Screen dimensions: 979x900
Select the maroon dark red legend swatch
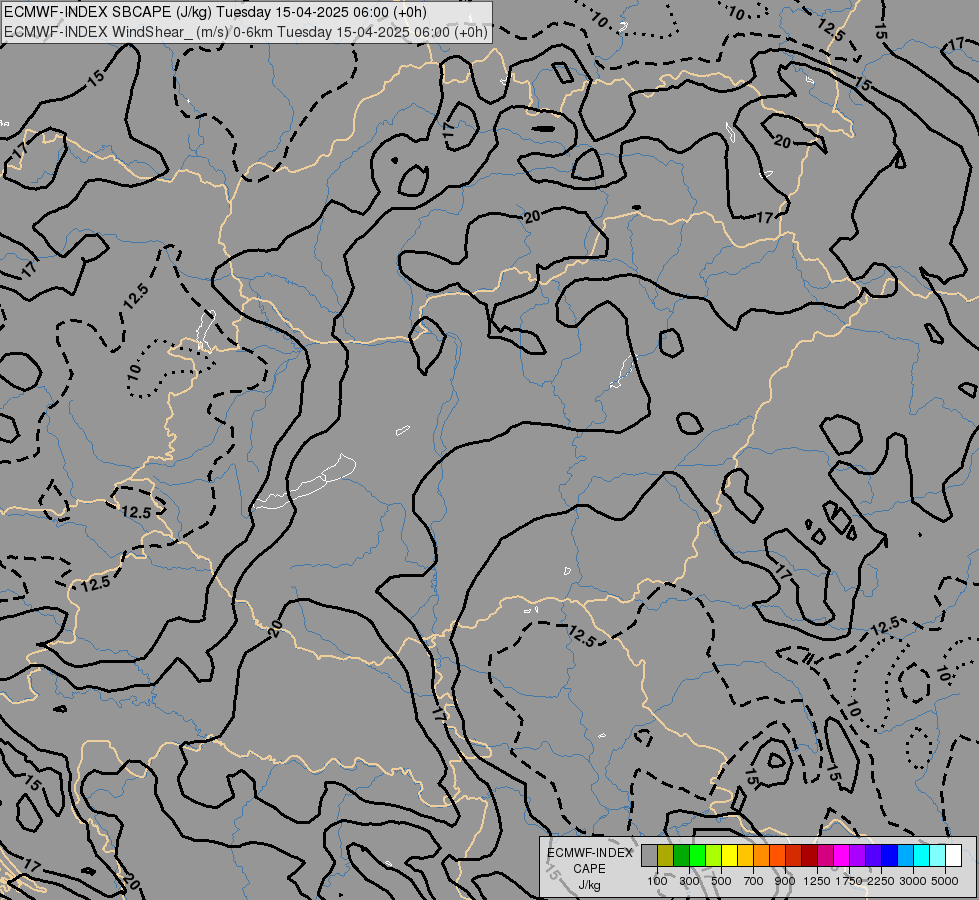pyautogui.click(x=809, y=856)
